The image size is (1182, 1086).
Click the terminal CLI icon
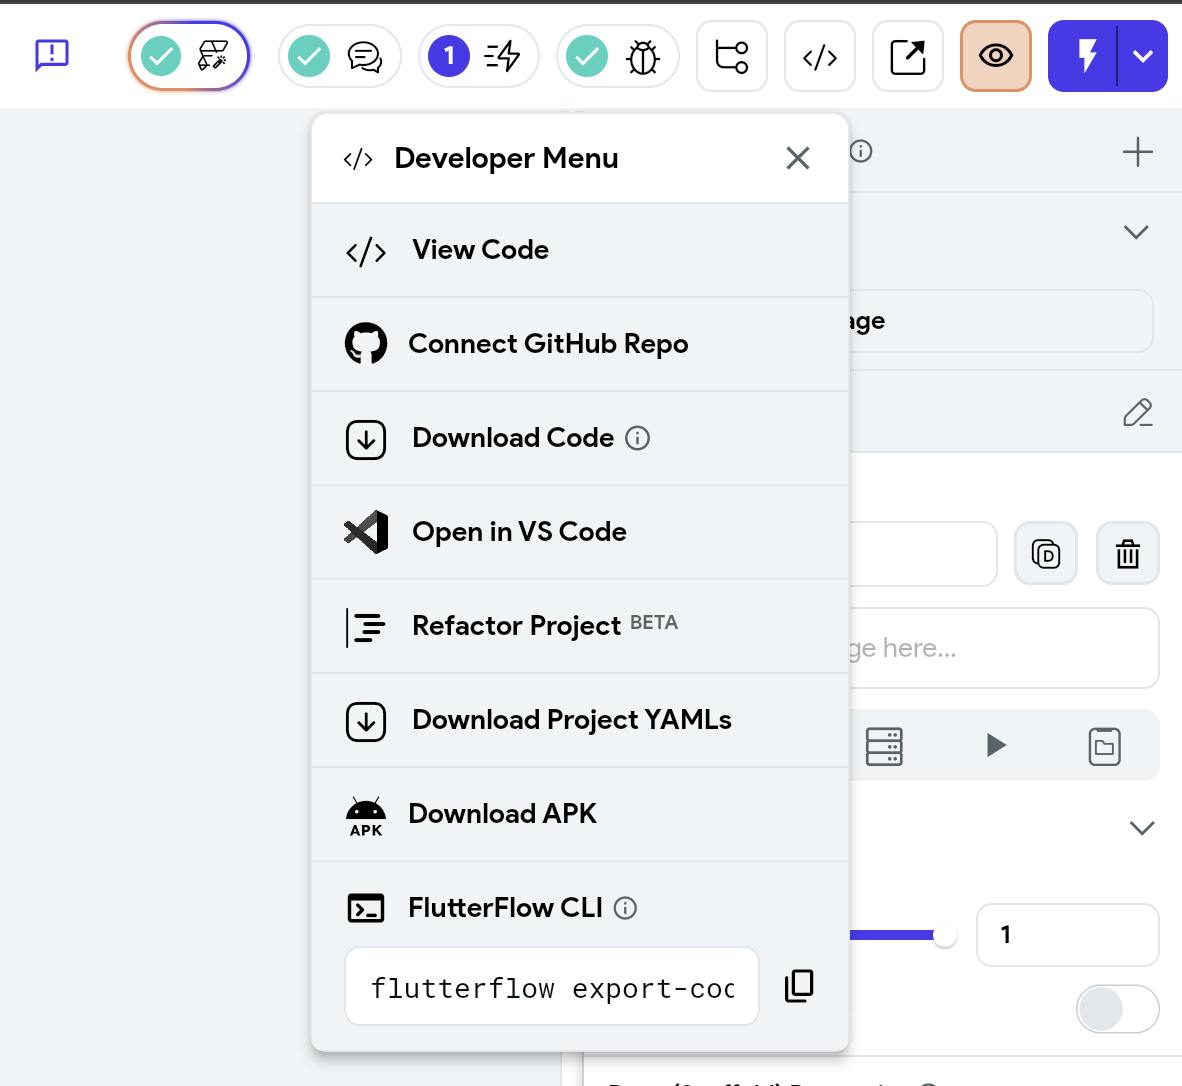point(366,908)
